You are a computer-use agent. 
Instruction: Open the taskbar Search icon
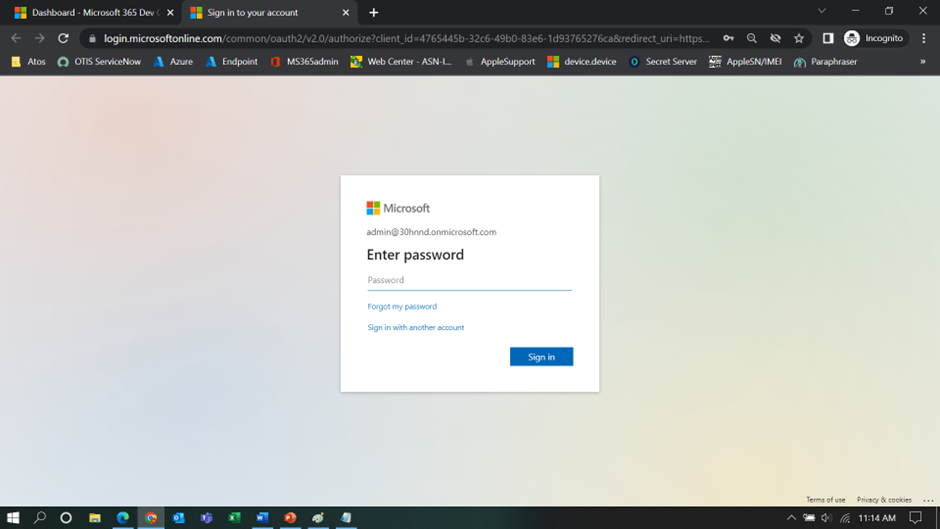[x=40, y=518]
